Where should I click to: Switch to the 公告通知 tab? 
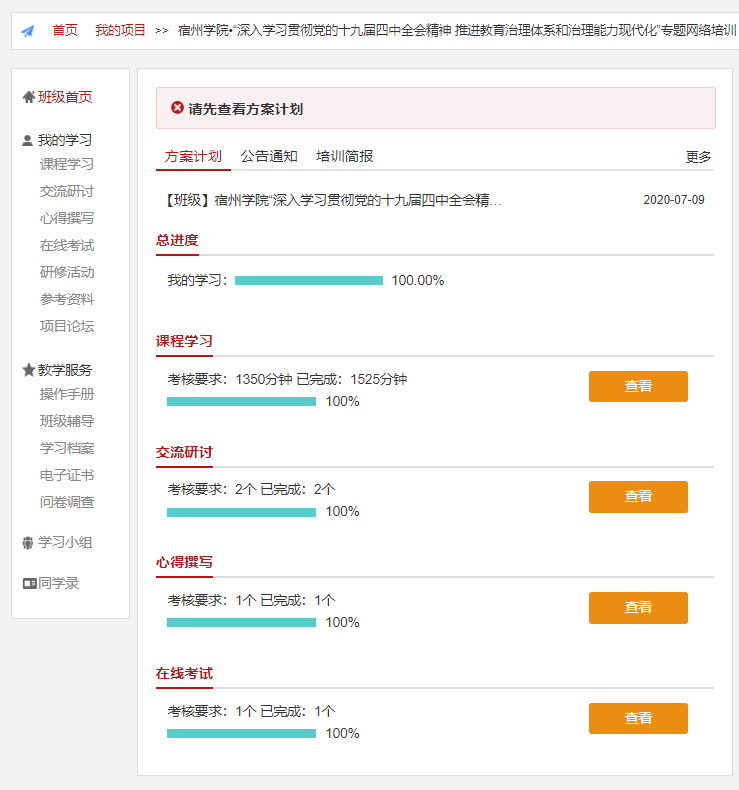pos(269,156)
